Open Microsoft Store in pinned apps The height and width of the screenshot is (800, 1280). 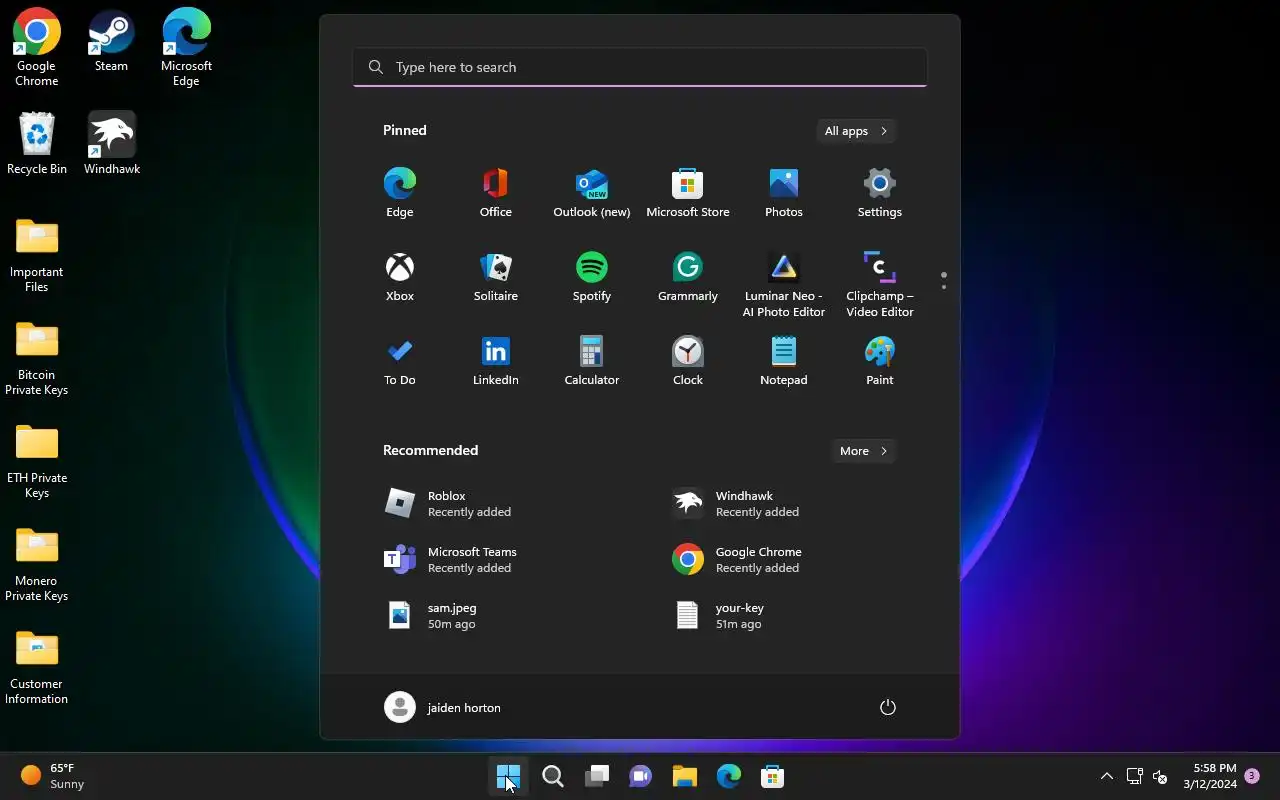pos(687,193)
